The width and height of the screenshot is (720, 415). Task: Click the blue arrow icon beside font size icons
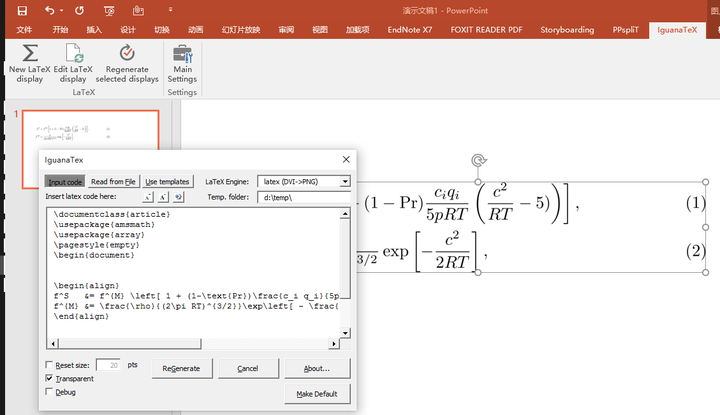tap(178, 197)
